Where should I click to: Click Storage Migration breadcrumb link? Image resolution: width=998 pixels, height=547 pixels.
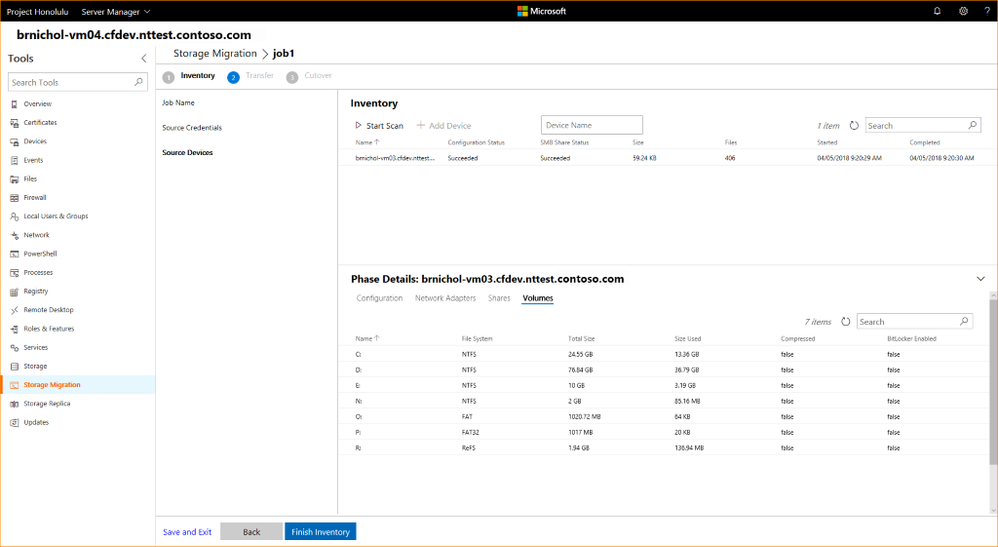pos(215,53)
